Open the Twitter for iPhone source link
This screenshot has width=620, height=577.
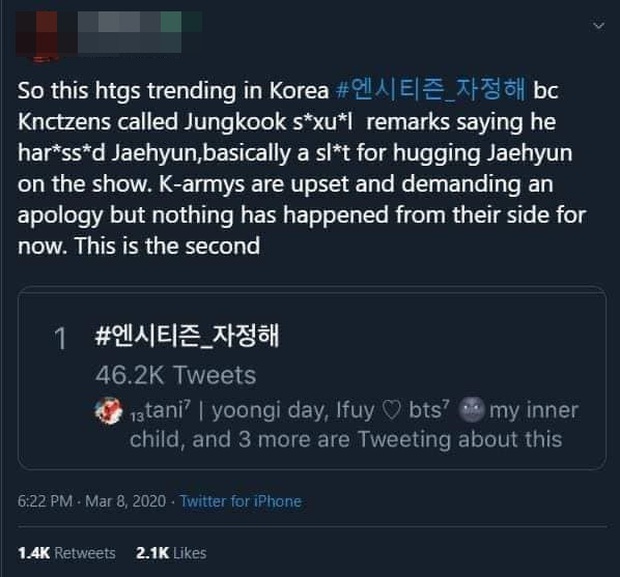pos(241,501)
